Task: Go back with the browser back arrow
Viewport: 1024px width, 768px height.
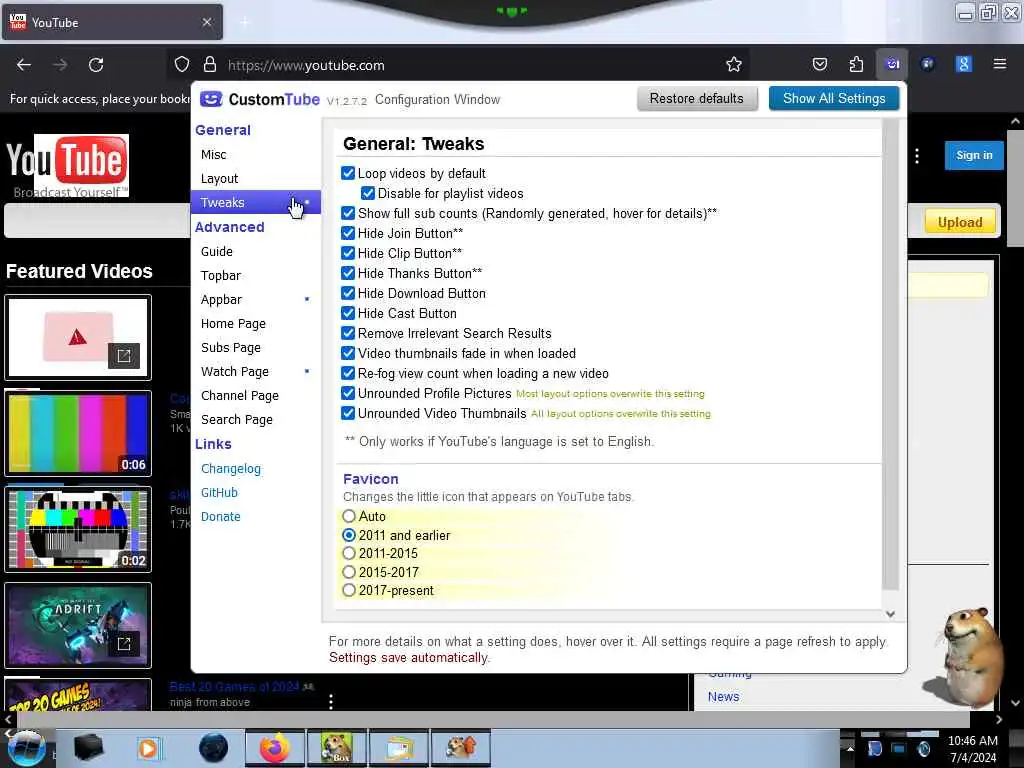Action: [24, 65]
